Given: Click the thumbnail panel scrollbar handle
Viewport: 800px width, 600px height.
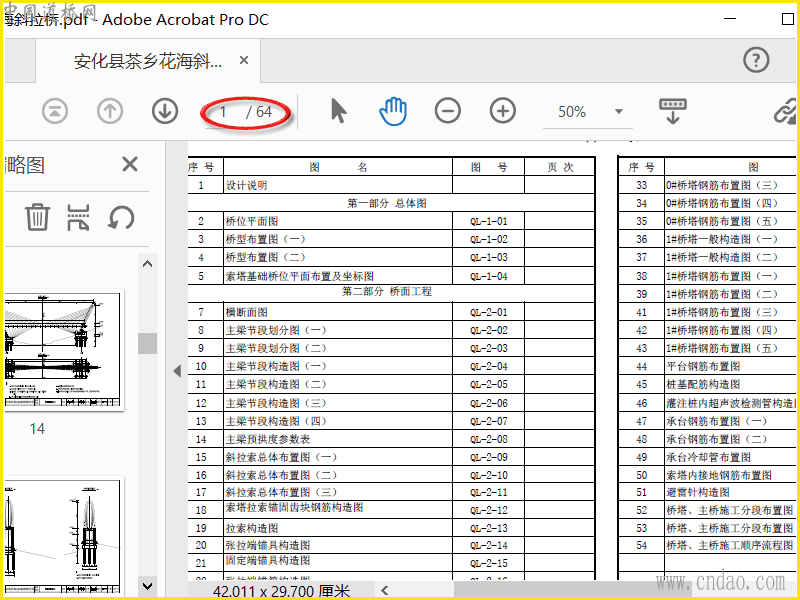Looking at the screenshot, I should tap(147, 343).
